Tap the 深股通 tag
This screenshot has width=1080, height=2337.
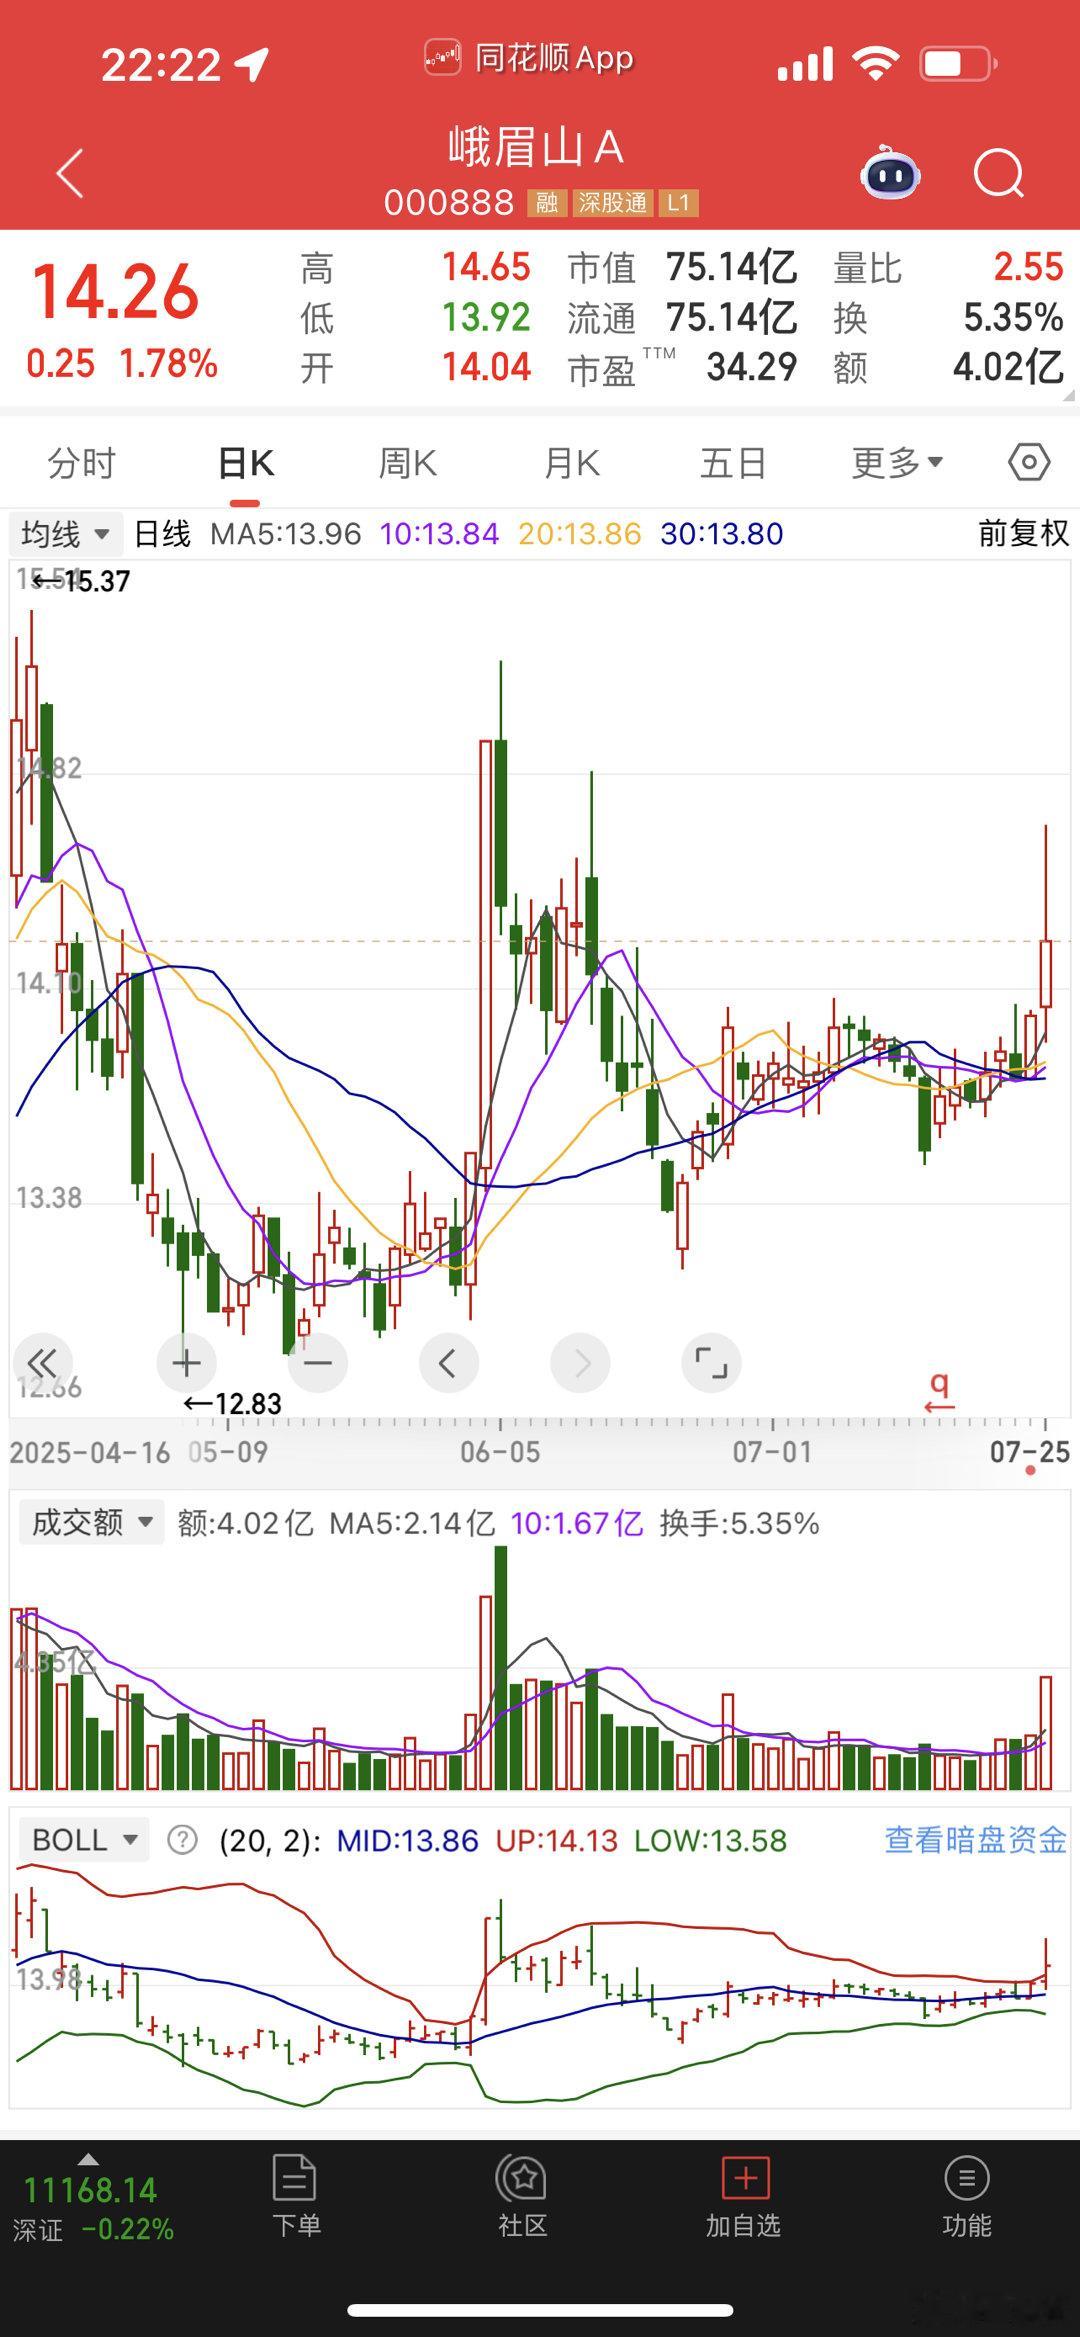612,203
